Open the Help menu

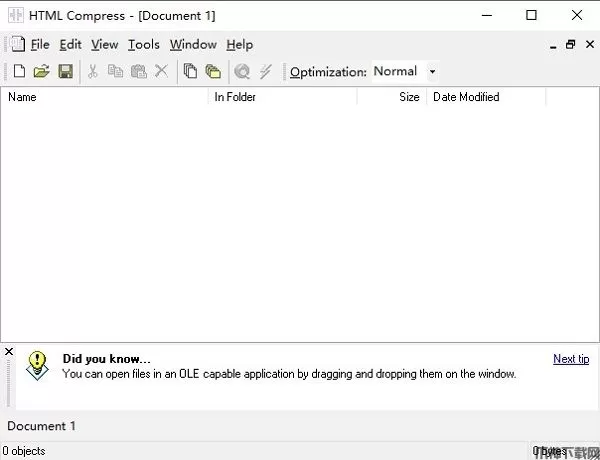[x=240, y=45]
